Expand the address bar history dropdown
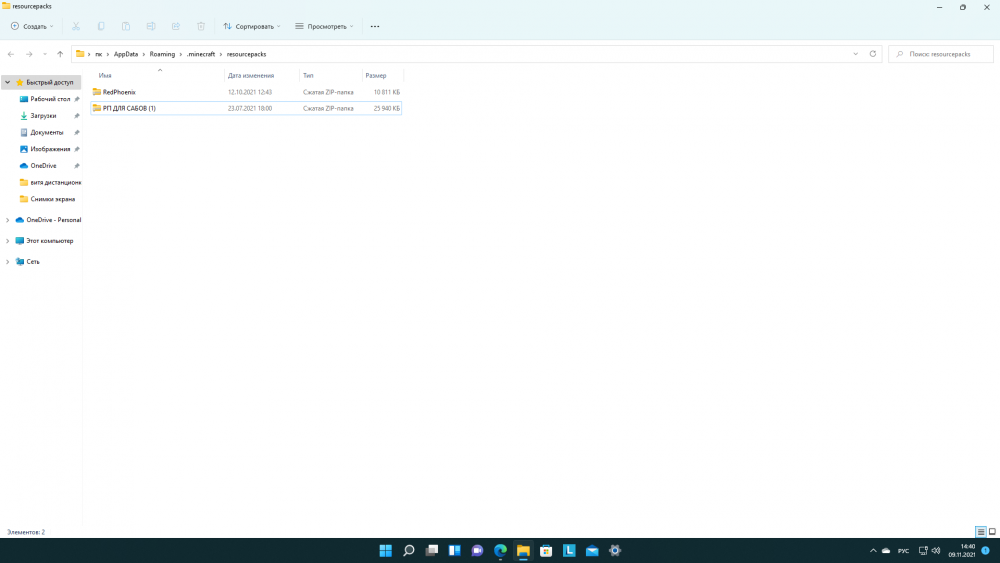The image size is (1000, 563). [x=855, y=54]
